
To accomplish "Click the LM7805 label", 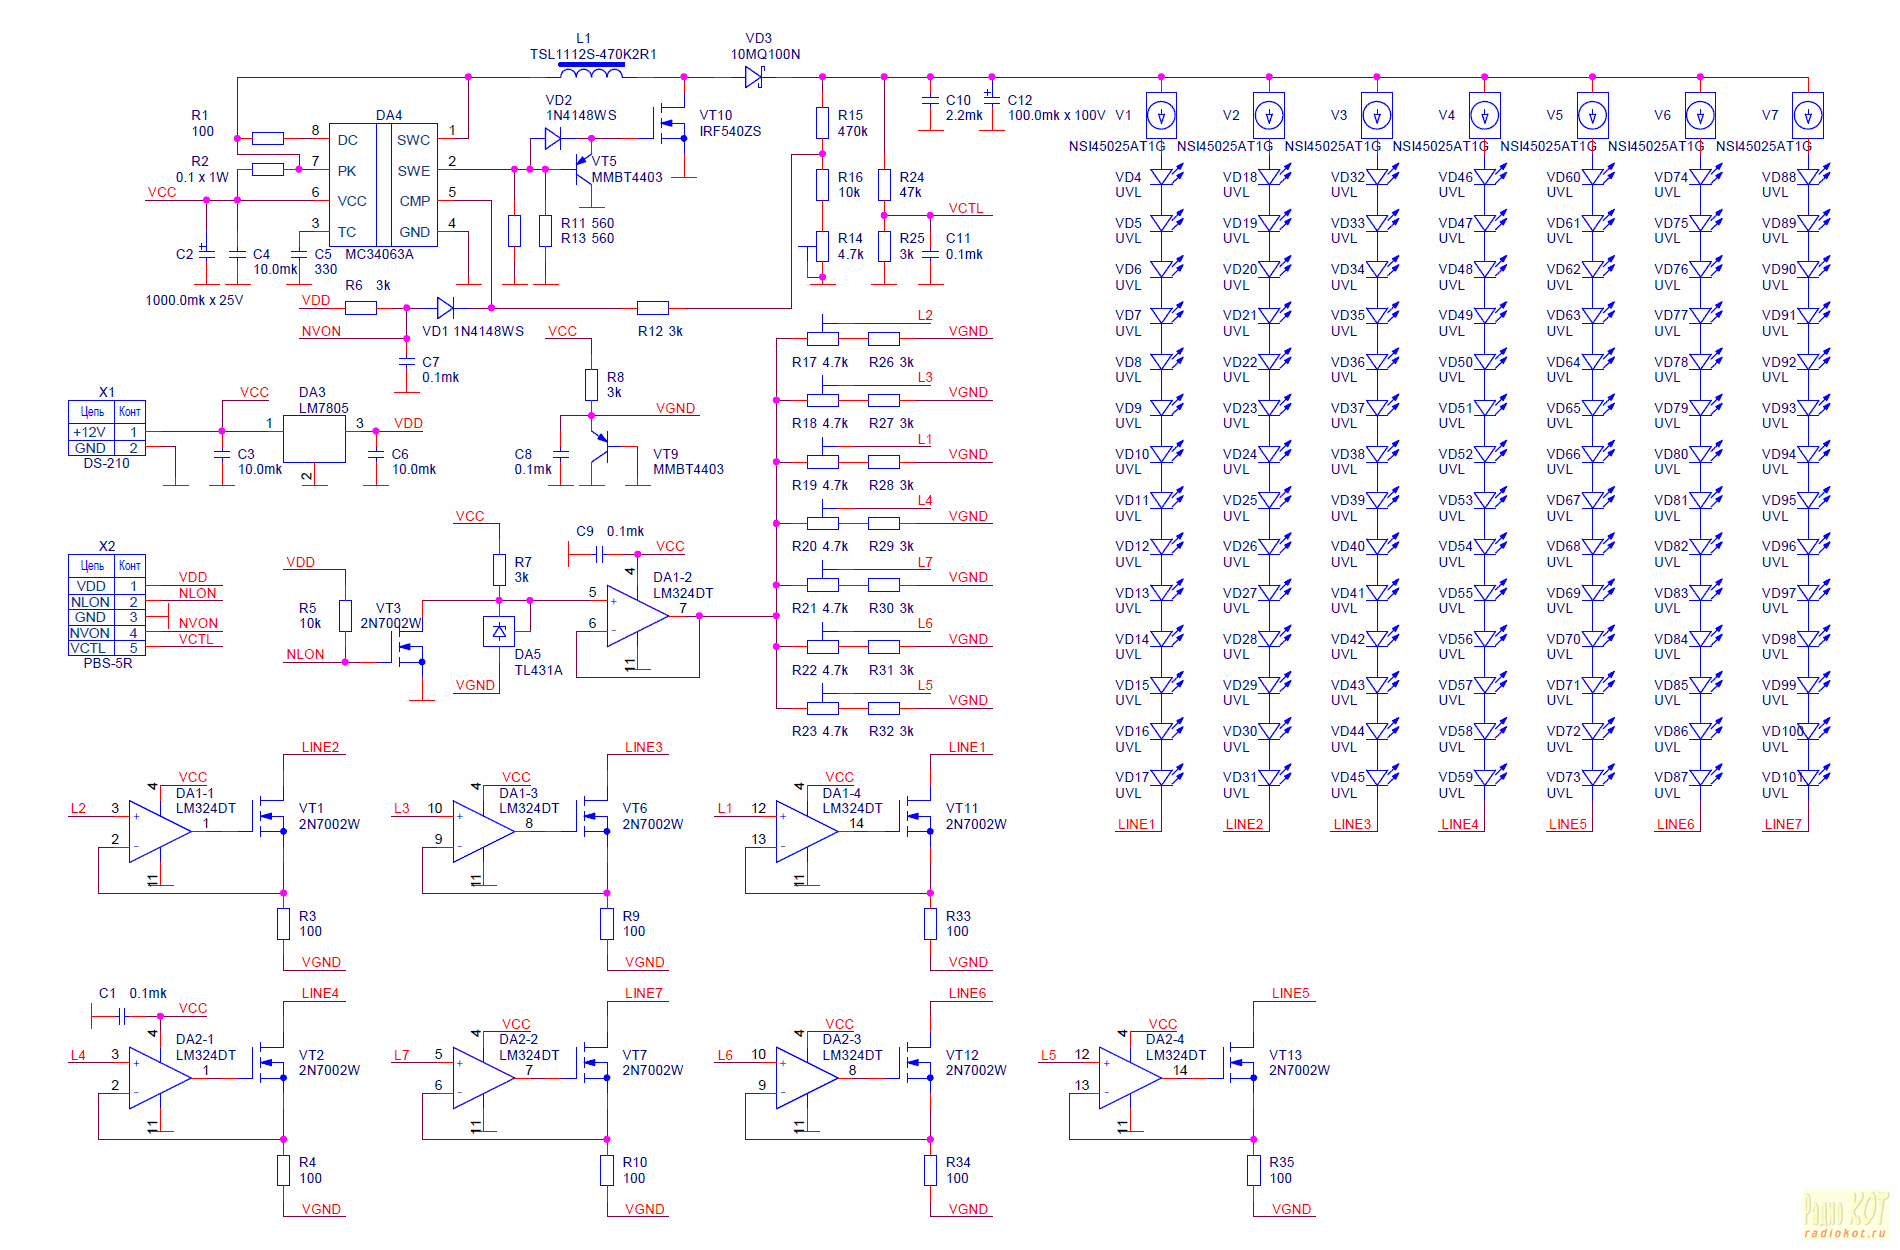I will 323,408.
